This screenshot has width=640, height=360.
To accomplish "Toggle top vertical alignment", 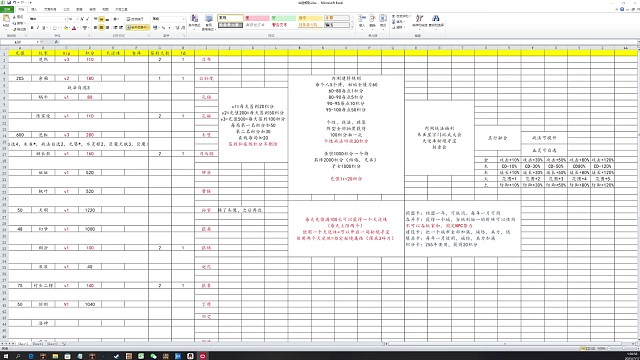I will tap(96, 19).
